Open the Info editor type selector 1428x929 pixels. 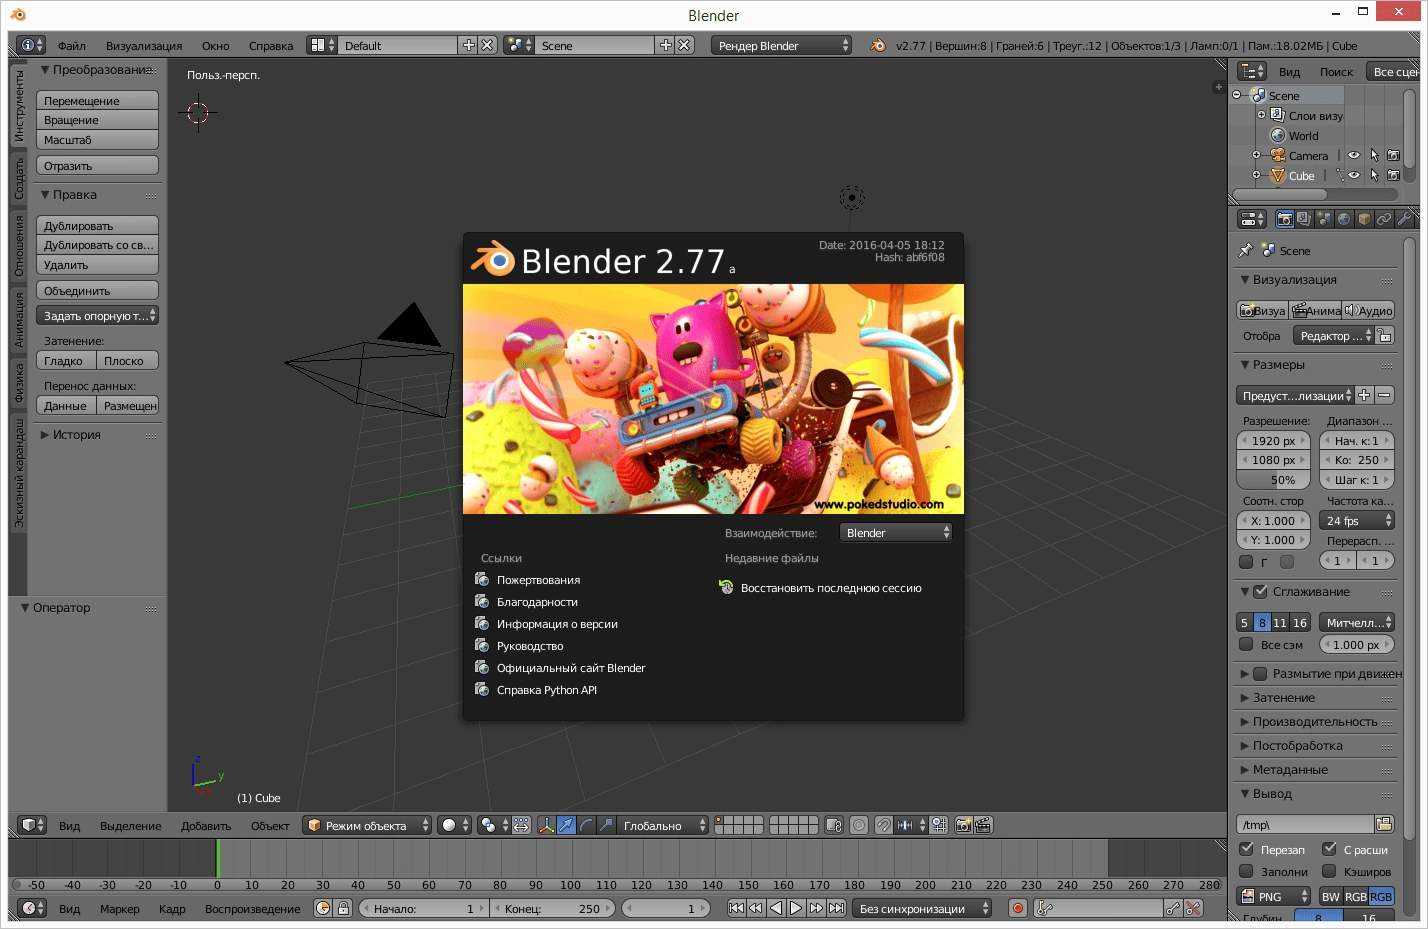(32, 45)
